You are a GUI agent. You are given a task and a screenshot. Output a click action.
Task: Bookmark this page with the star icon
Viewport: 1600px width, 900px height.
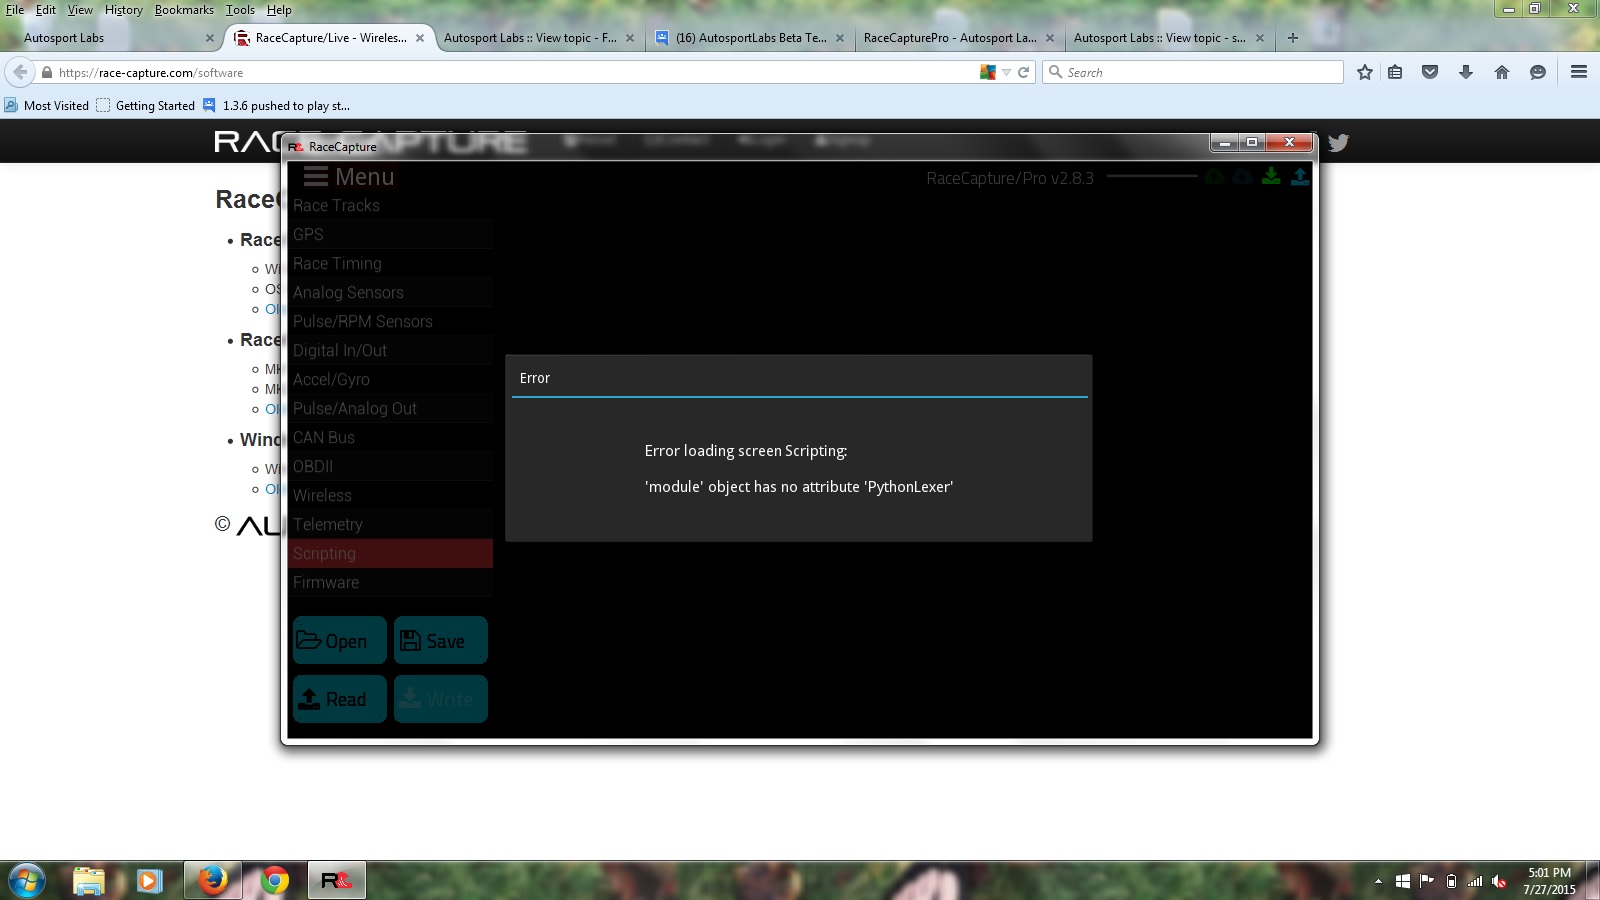pos(1364,72)
